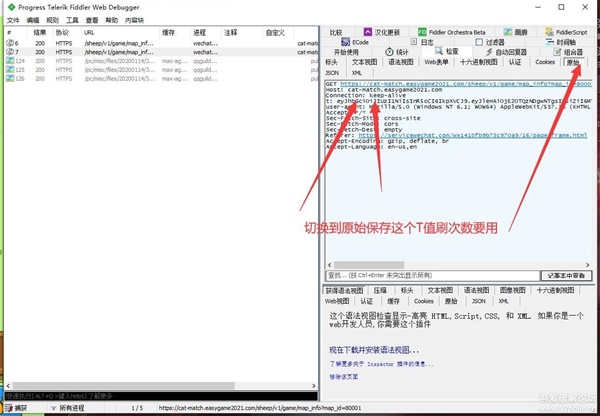600x416 pixels.
Task: Switch to the 开始使用 tab
Action: pyautogui.click(x=346, y=52)
